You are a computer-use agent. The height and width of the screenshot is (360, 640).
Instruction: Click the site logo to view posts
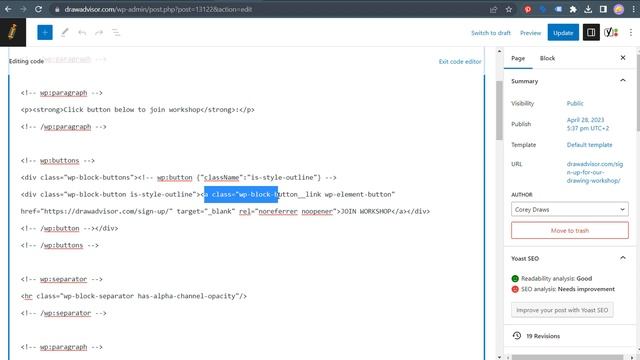[13, 32]
